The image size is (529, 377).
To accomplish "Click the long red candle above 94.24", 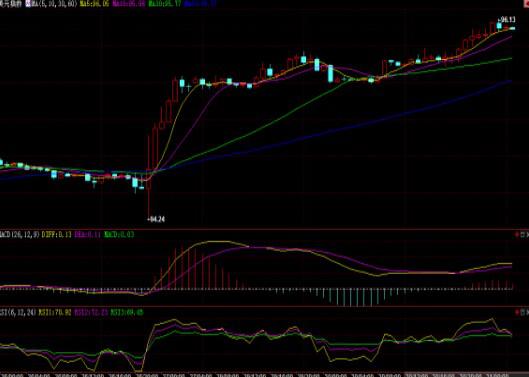I will click(x=148, y=177).
